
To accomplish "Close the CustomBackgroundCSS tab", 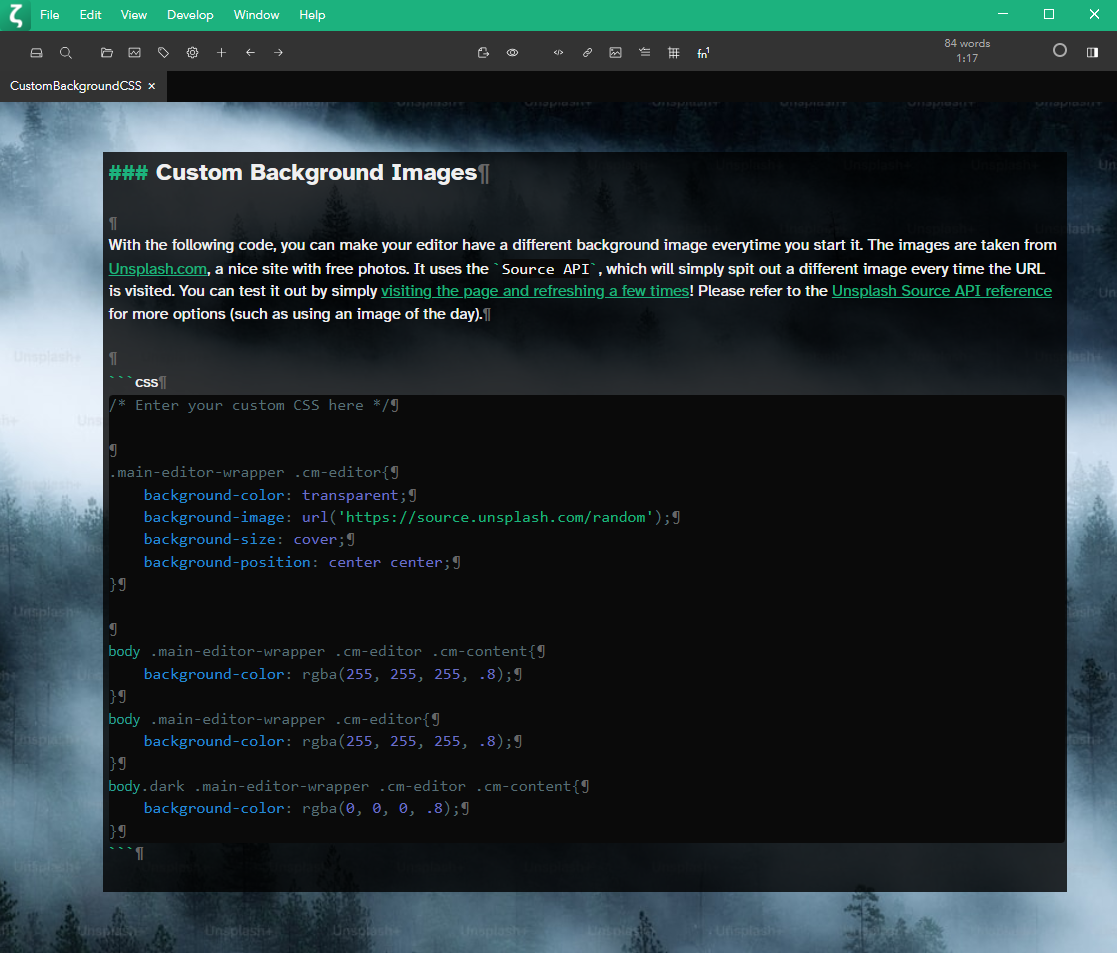I will coord(152,86).
